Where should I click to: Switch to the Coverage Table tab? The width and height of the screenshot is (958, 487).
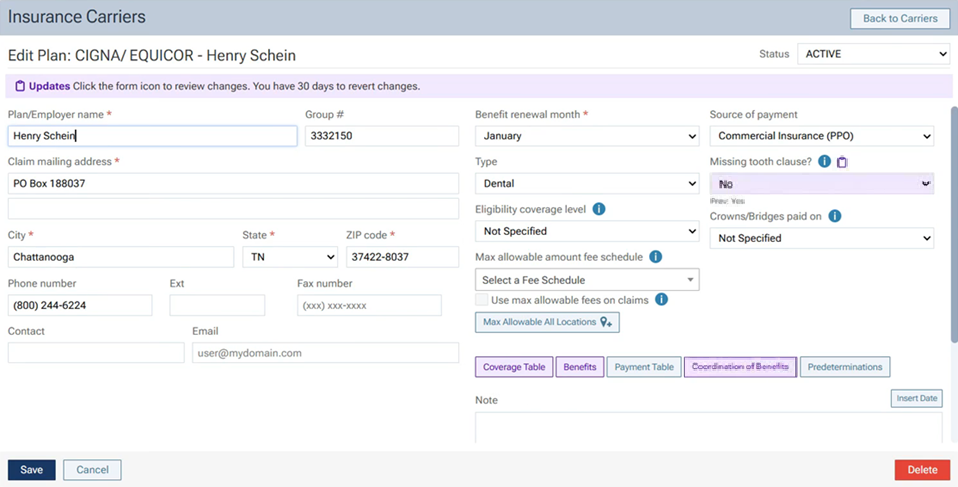coord(514,367)
